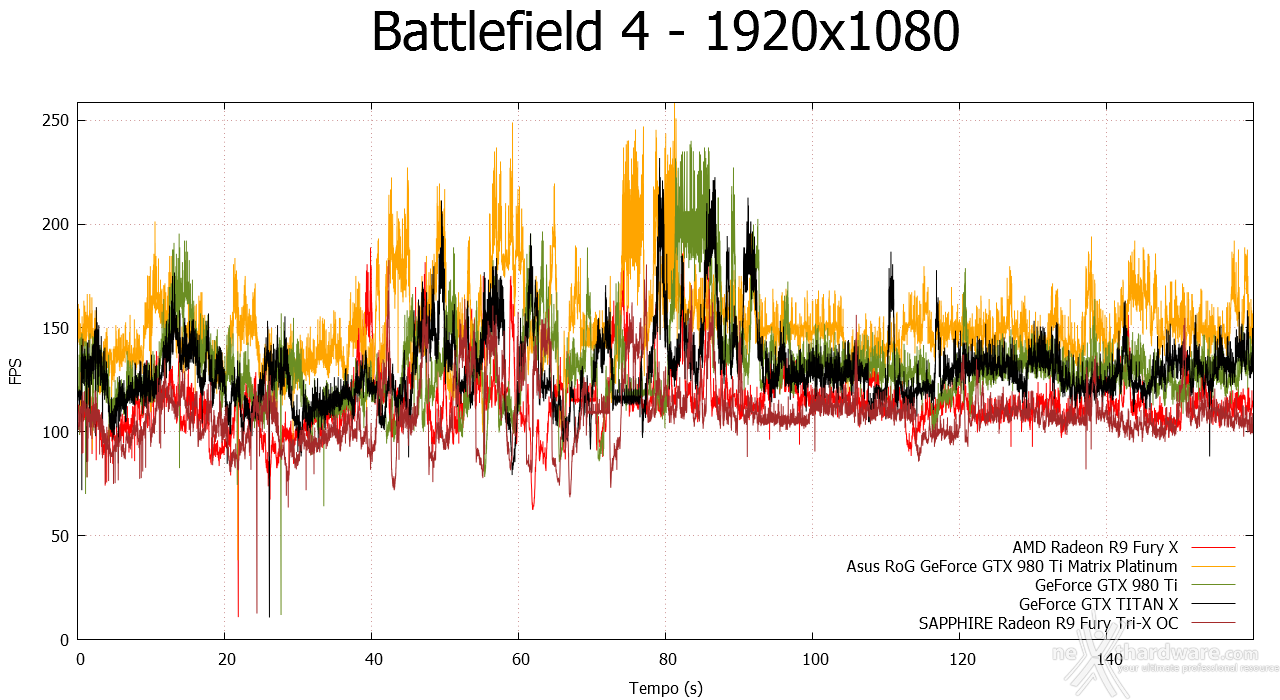Click the 40 tick label on the time axis
Screen dimensions: 1280x700
(372, 660)
